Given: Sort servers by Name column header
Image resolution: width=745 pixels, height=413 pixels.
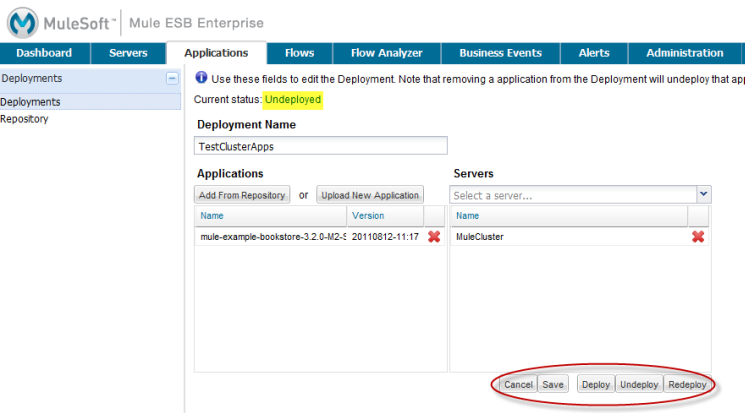Looking at the screenshot, I should coord(569,216).
